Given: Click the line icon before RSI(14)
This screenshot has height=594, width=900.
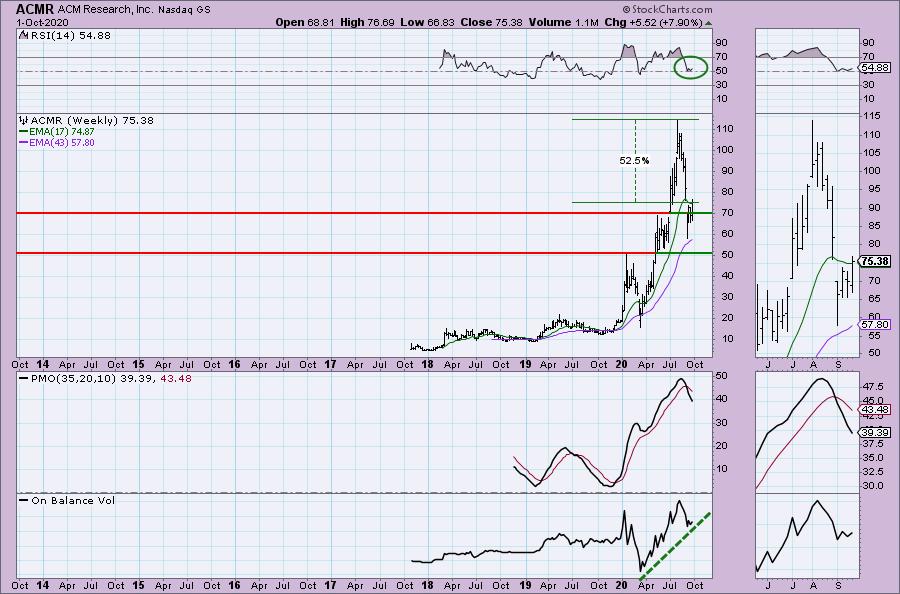Looking at the screenshot, I should point(24,34).
